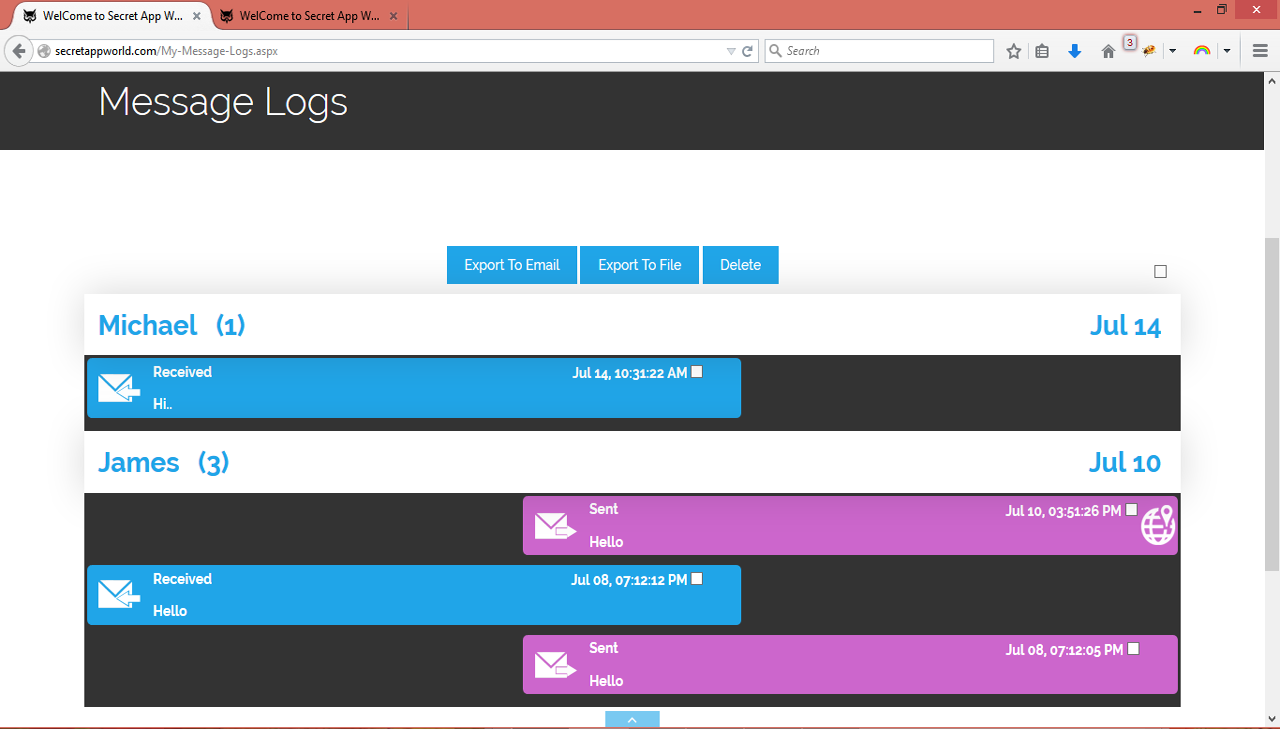Click the "Jul 08, 07:12:12 PM" timestamp
The image size is (1280, 729).
tap(629, 580)
